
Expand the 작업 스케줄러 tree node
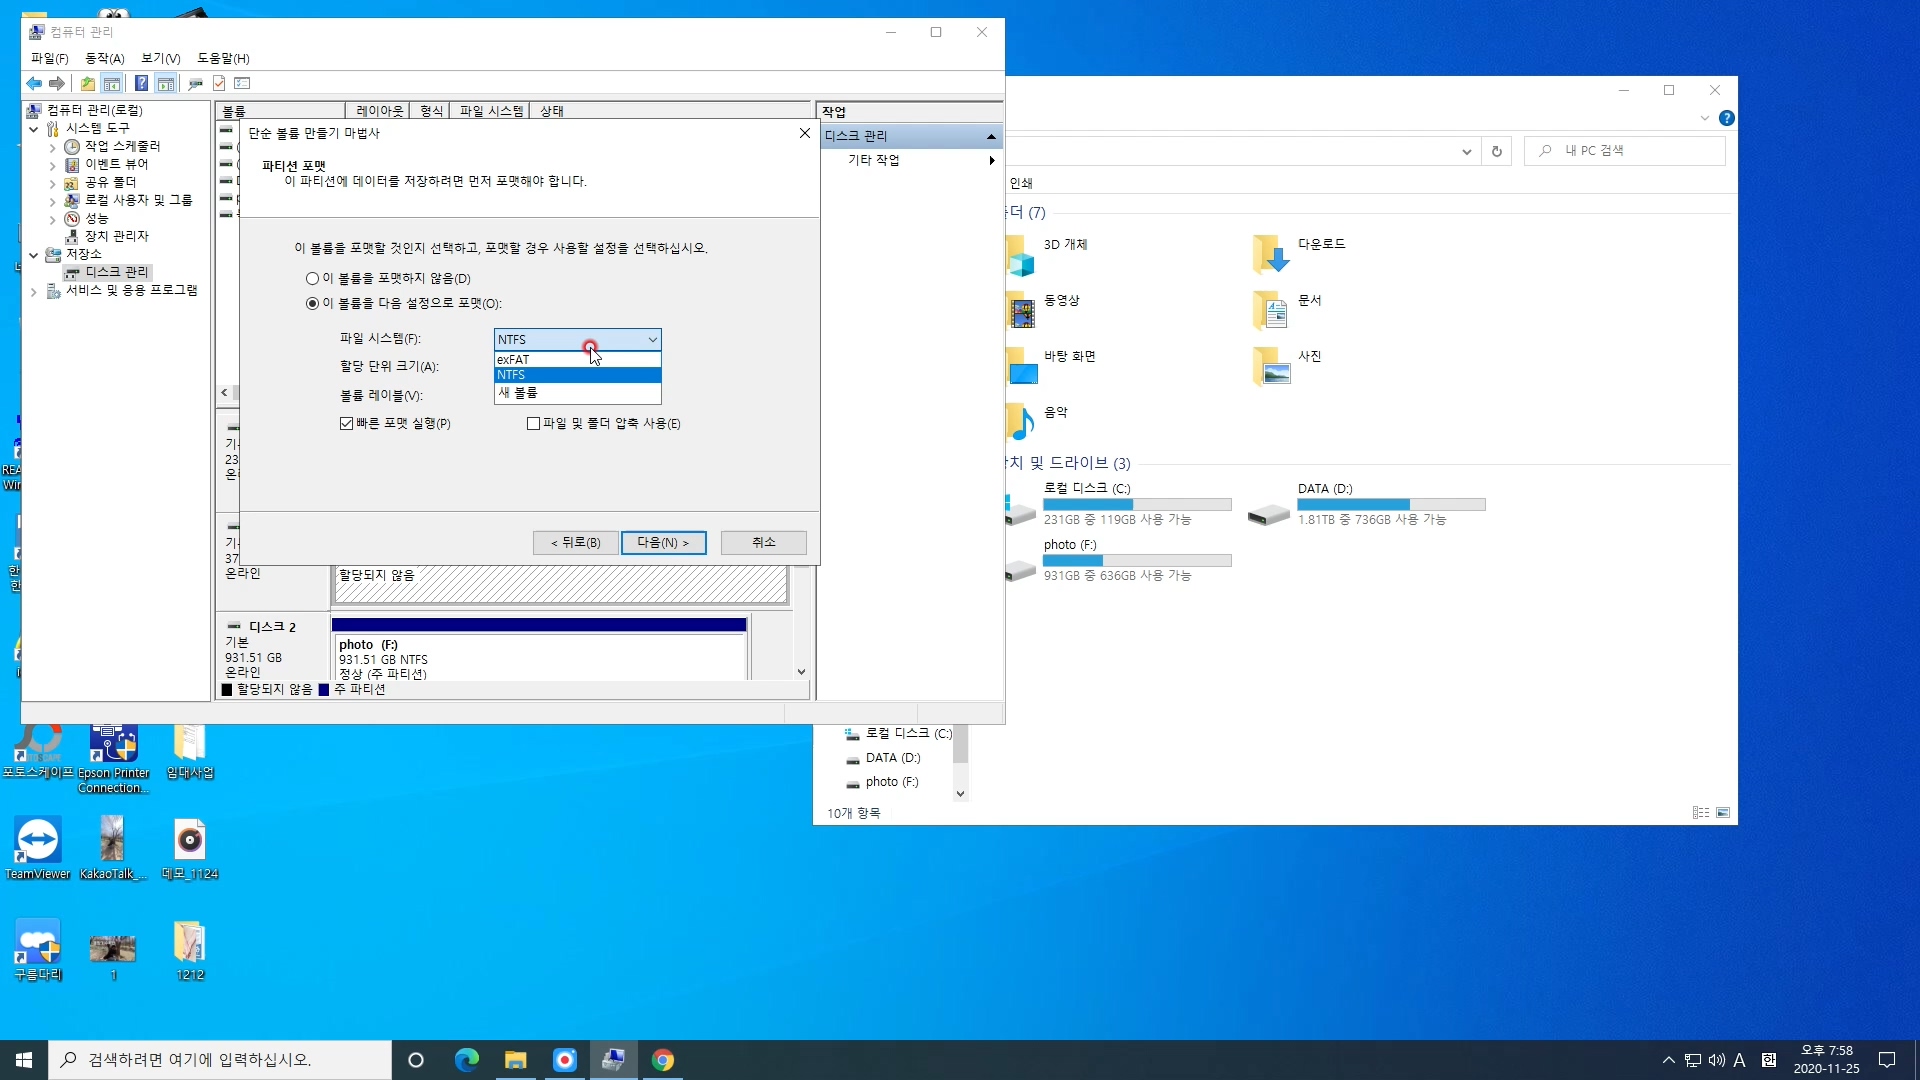click(52, 147)
